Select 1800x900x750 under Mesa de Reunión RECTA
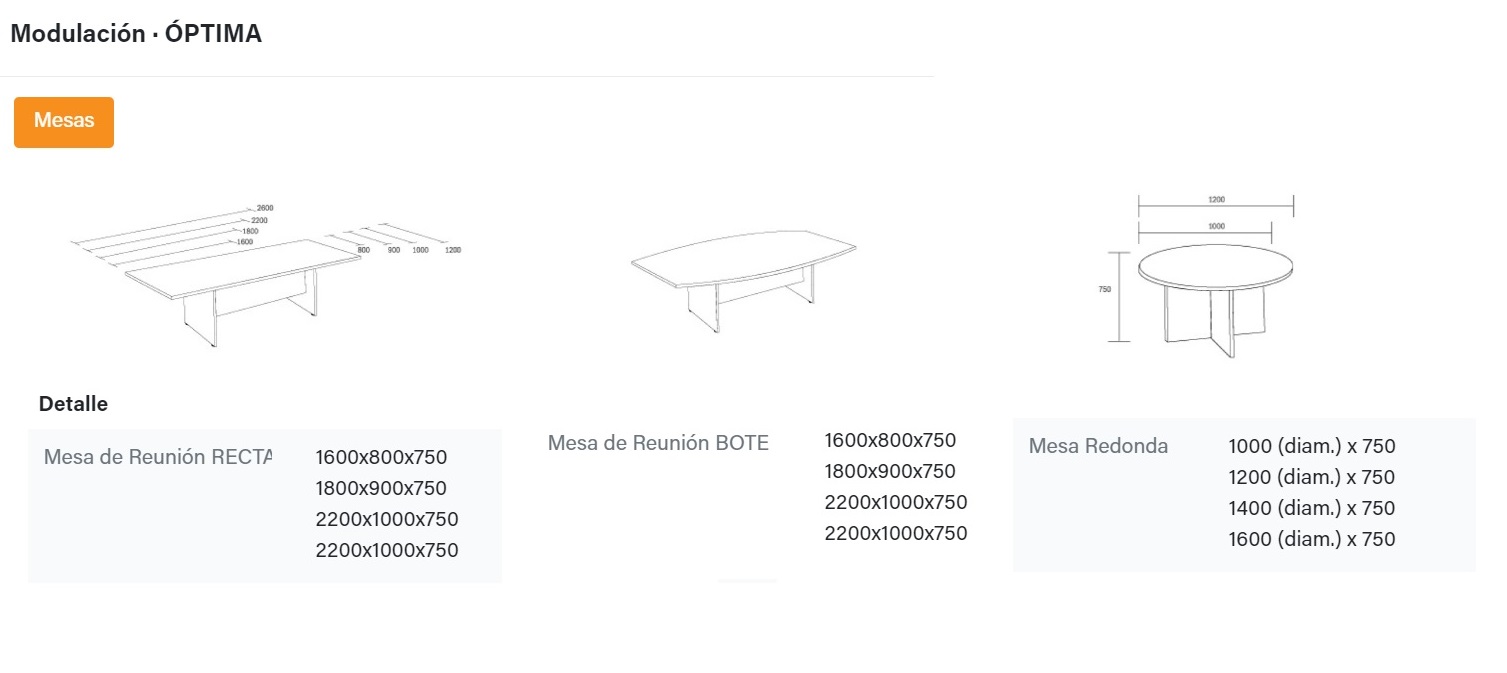 pyautogui.click(x=381, y=489)
